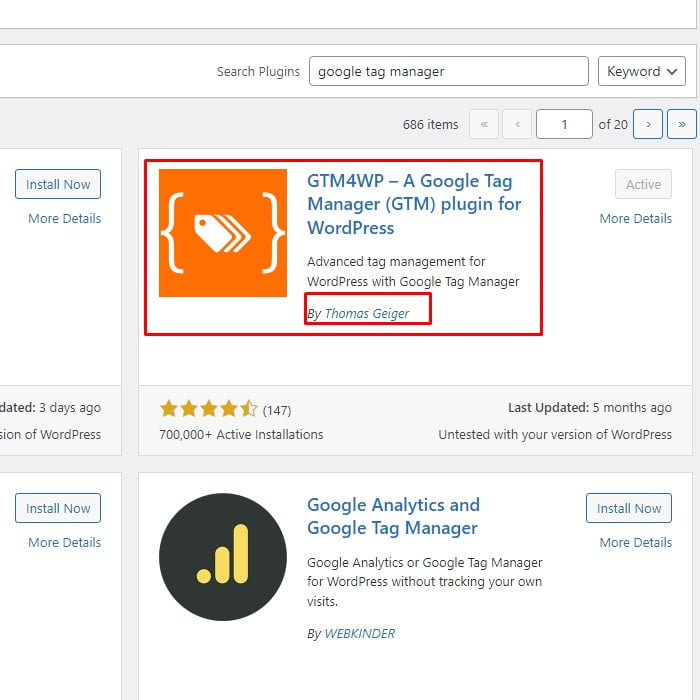
Task: Click the dark Google Analytics bar-chart icon
Action: [222, 557]
